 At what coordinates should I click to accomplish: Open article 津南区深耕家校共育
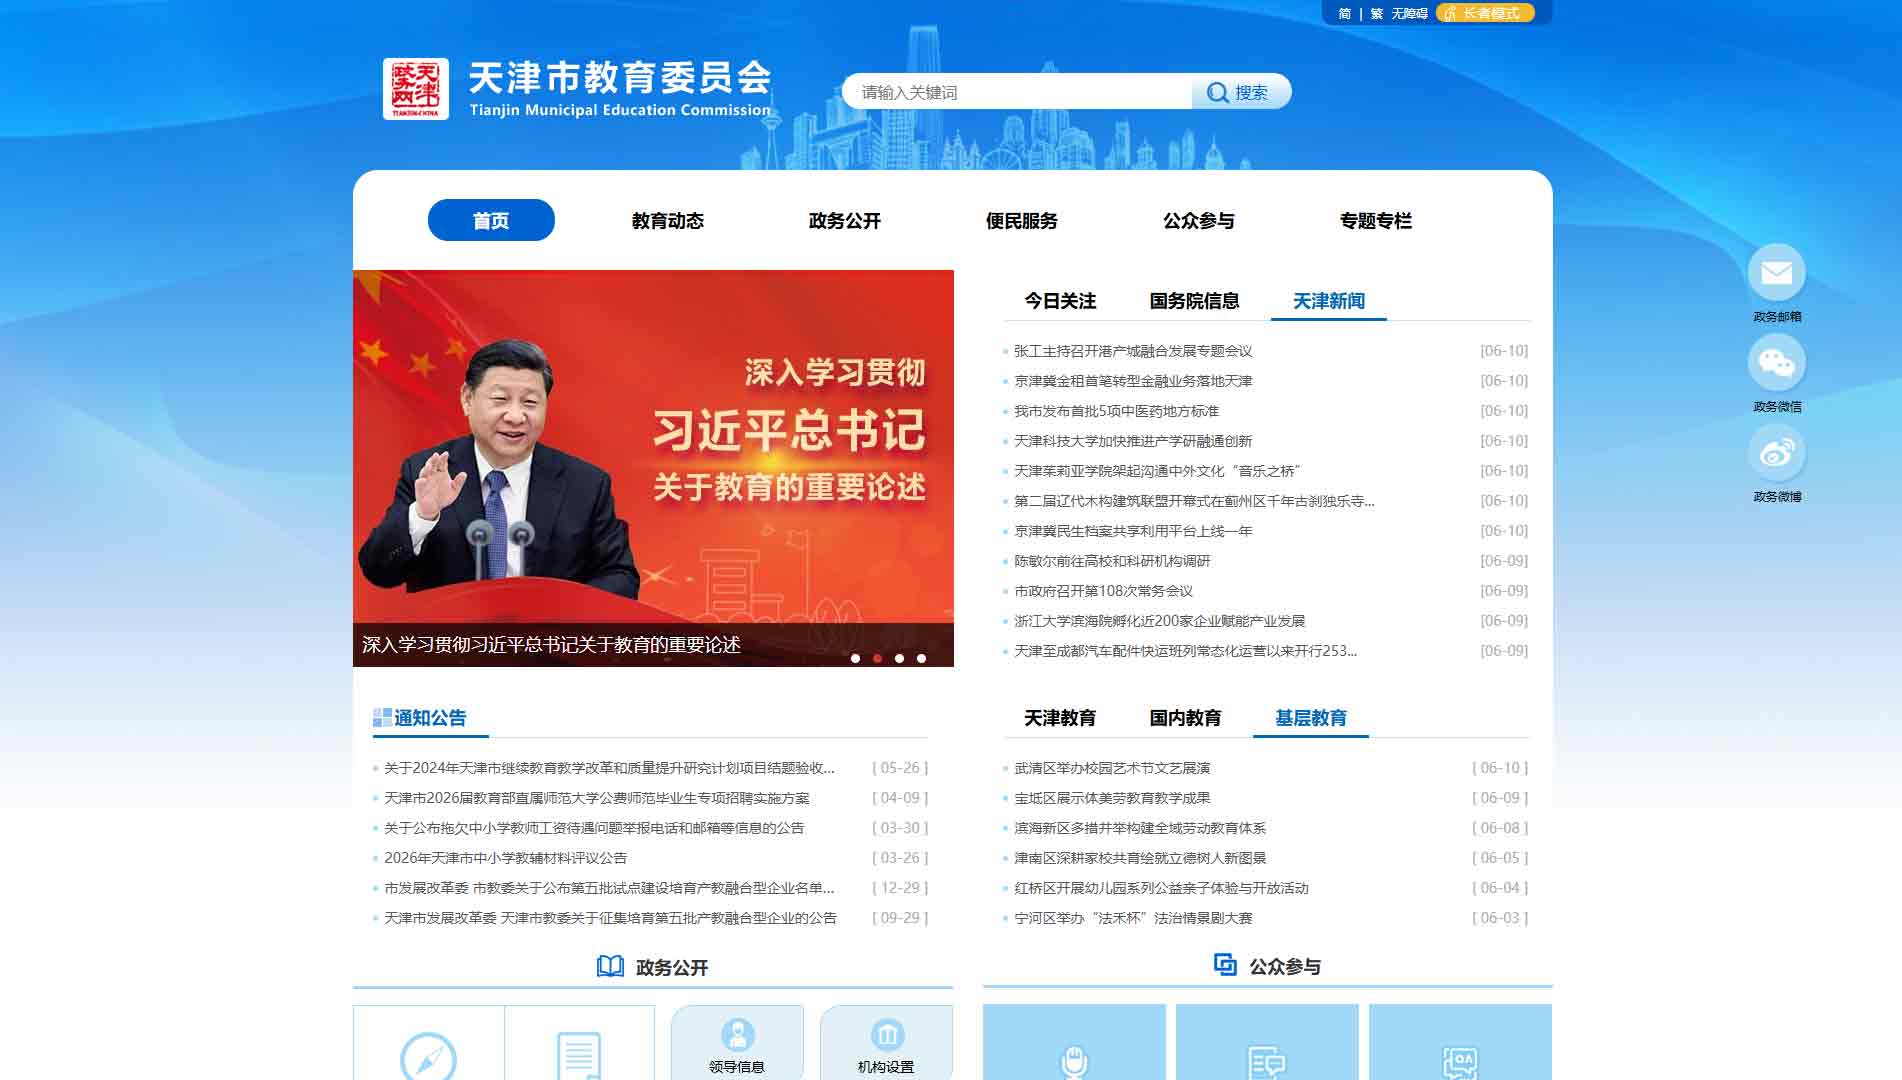point(1140,858)
